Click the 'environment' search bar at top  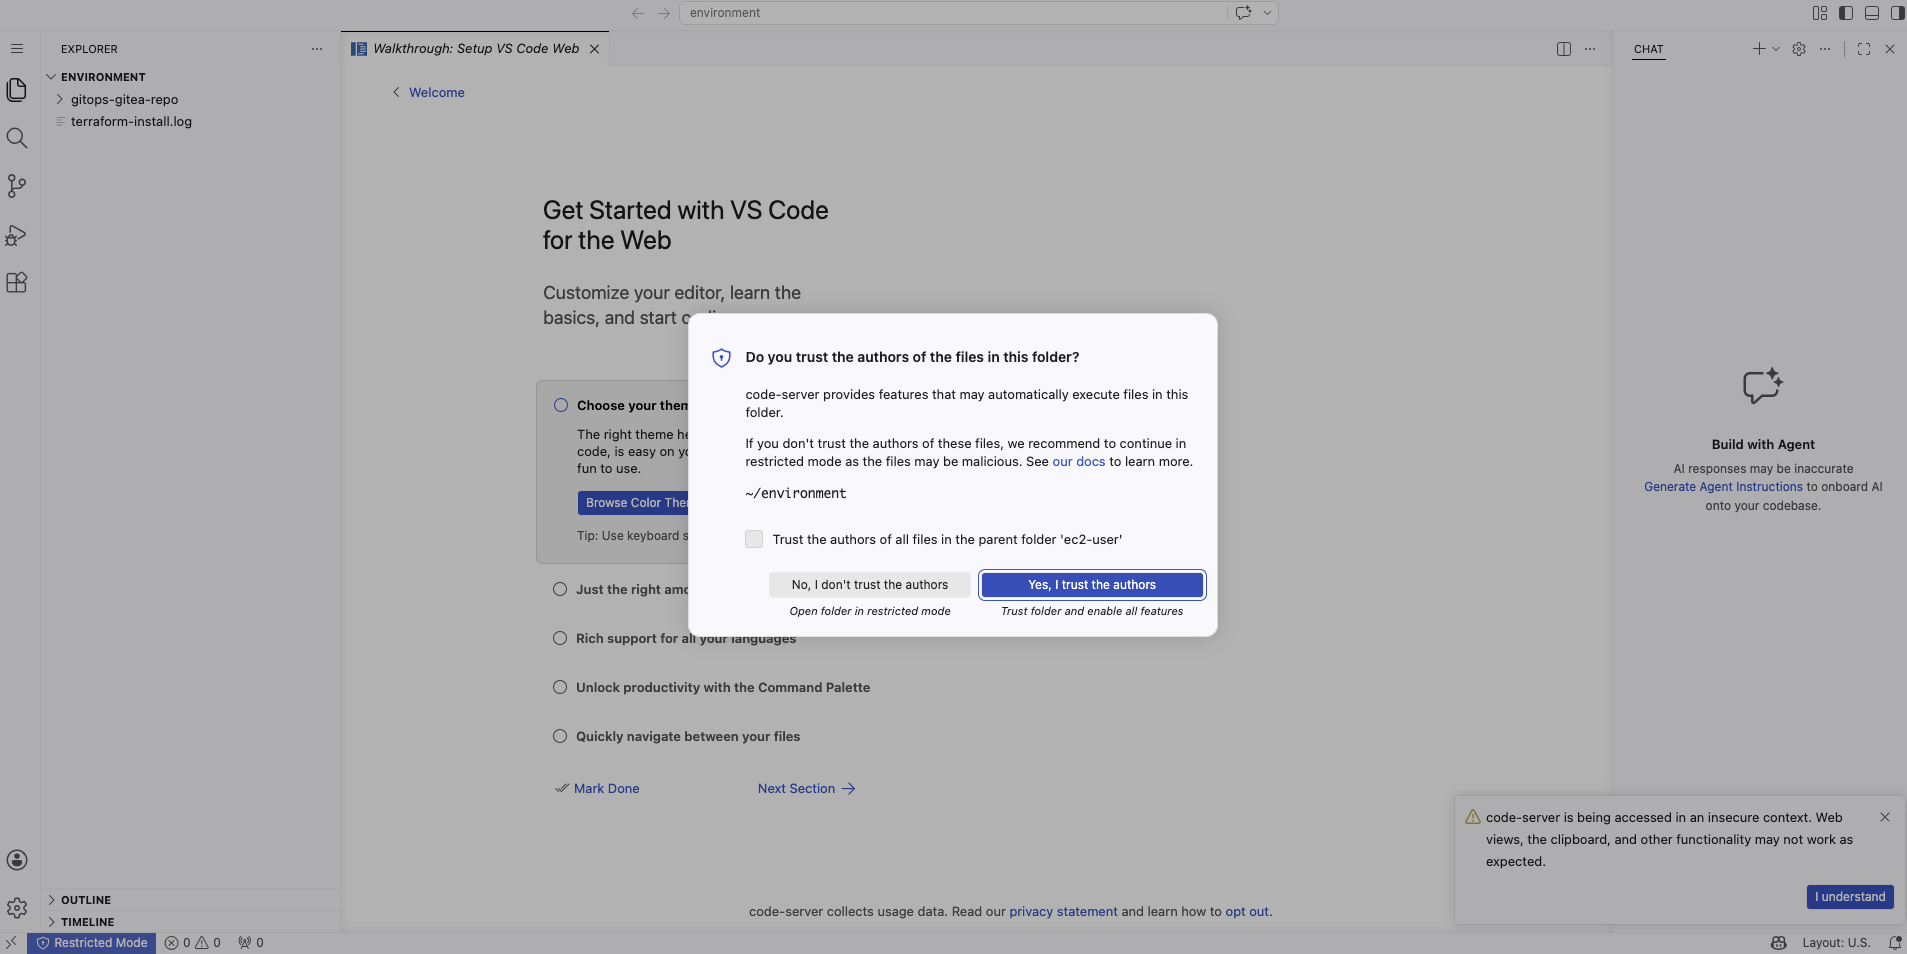(x=950, y=13)
